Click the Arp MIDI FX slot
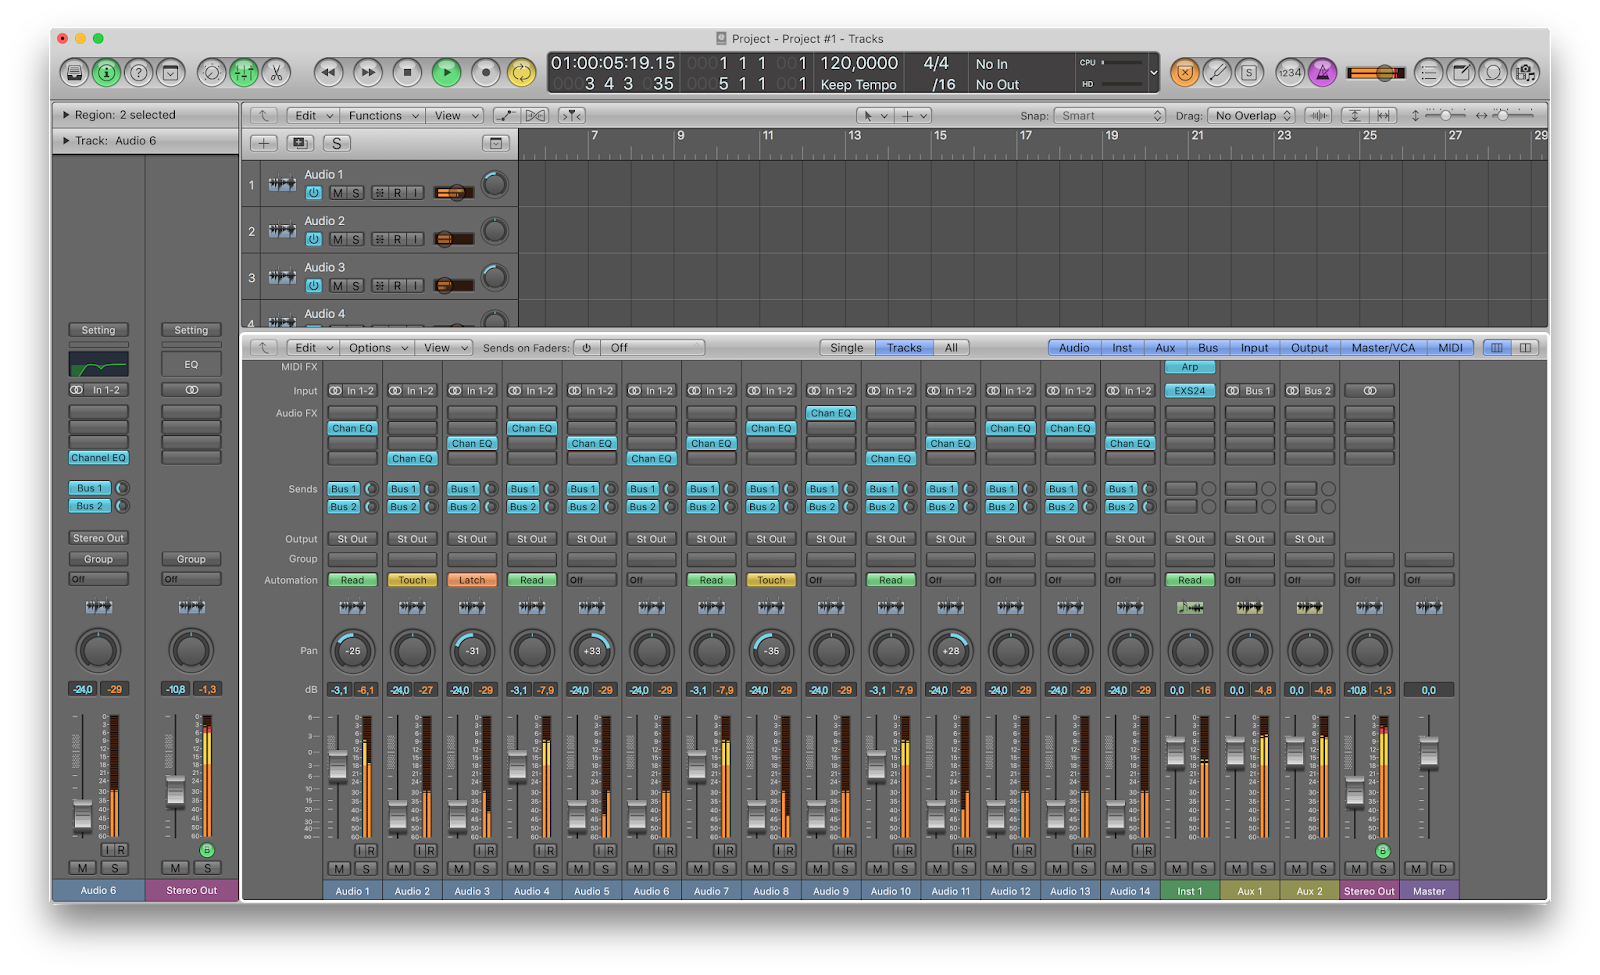The image size is (1600, 975). tap(1190, 367)
